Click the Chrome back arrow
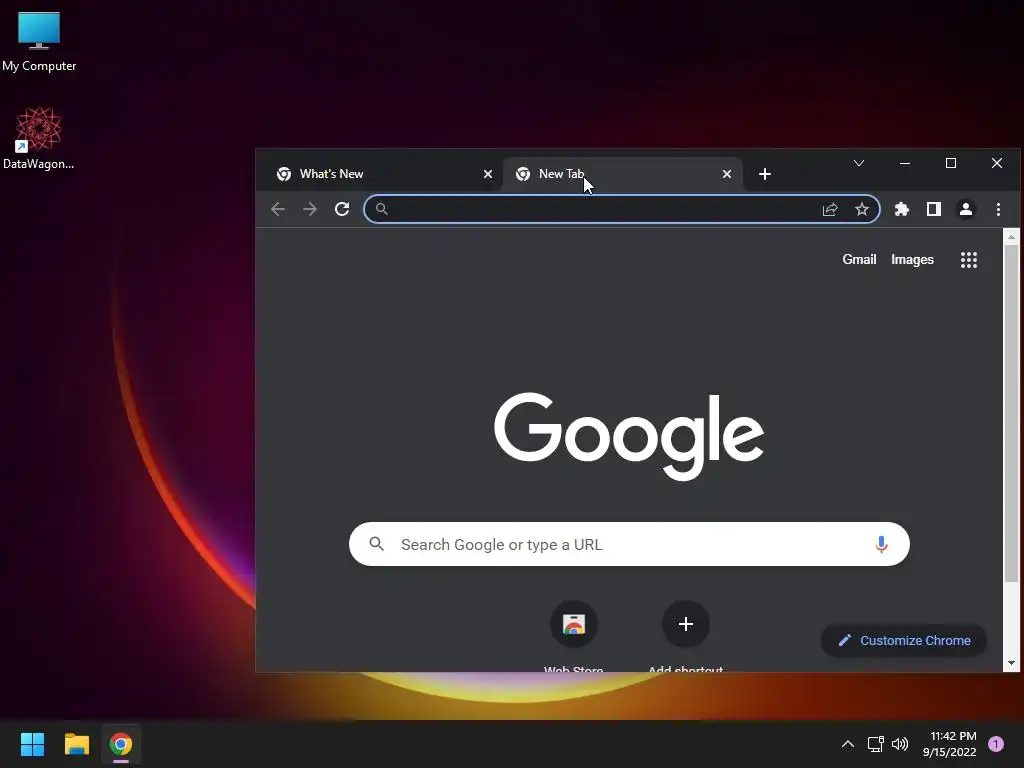The height and width of the screenshot is (768, 1024). [x=278, y=209]
